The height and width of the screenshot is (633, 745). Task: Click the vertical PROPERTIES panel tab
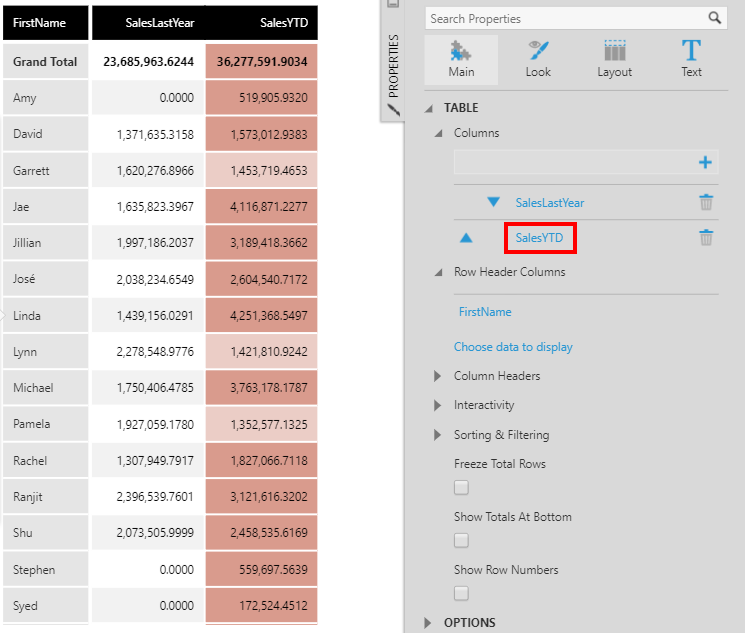pyautogui.click(x=393, y=66)
